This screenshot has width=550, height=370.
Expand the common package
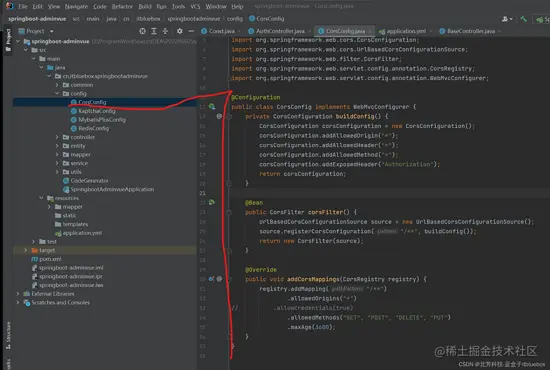pos(57,85)
